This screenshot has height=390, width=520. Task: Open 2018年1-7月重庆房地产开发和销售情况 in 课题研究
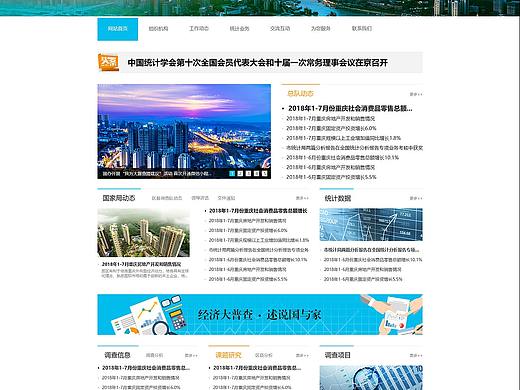(252, 378)
